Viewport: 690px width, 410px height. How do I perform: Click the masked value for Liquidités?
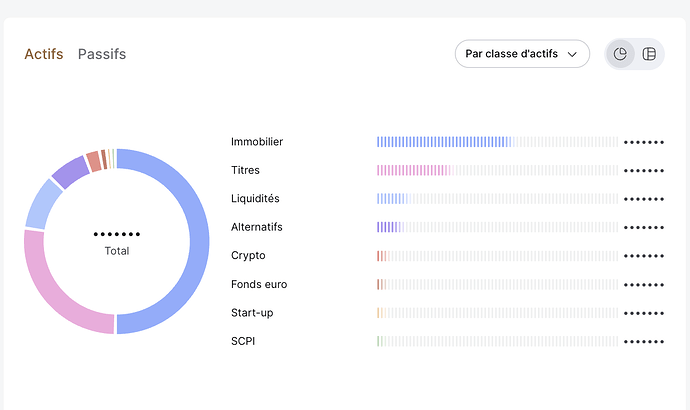[x=644, y=199]
